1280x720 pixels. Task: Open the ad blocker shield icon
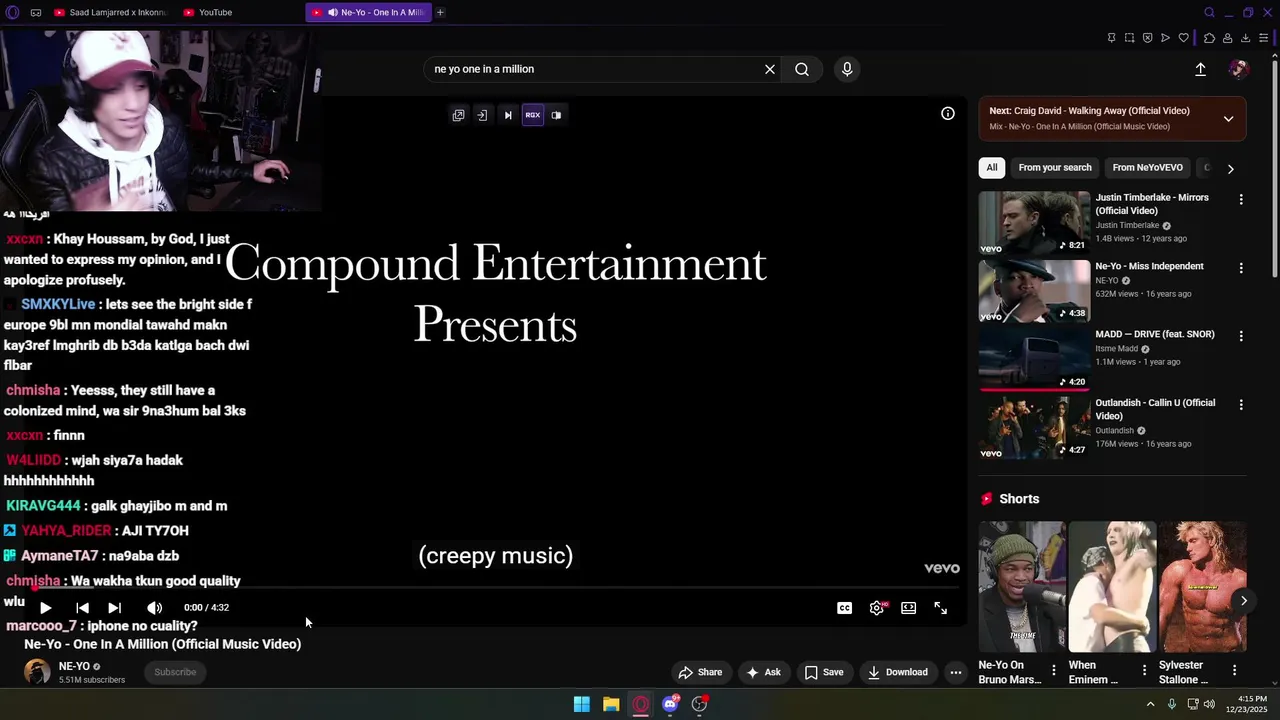[x=1147, y=38]
